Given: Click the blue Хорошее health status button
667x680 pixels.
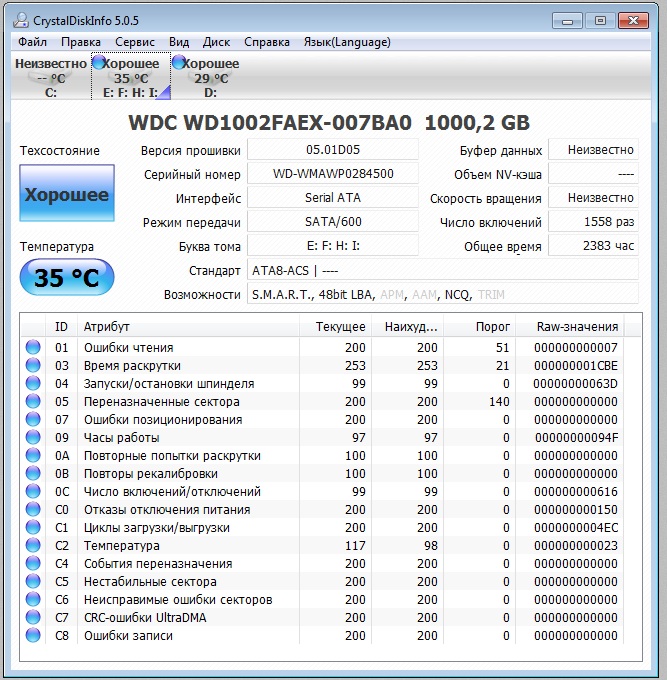Looking at the screenshot, I should [x=67, y=195].
